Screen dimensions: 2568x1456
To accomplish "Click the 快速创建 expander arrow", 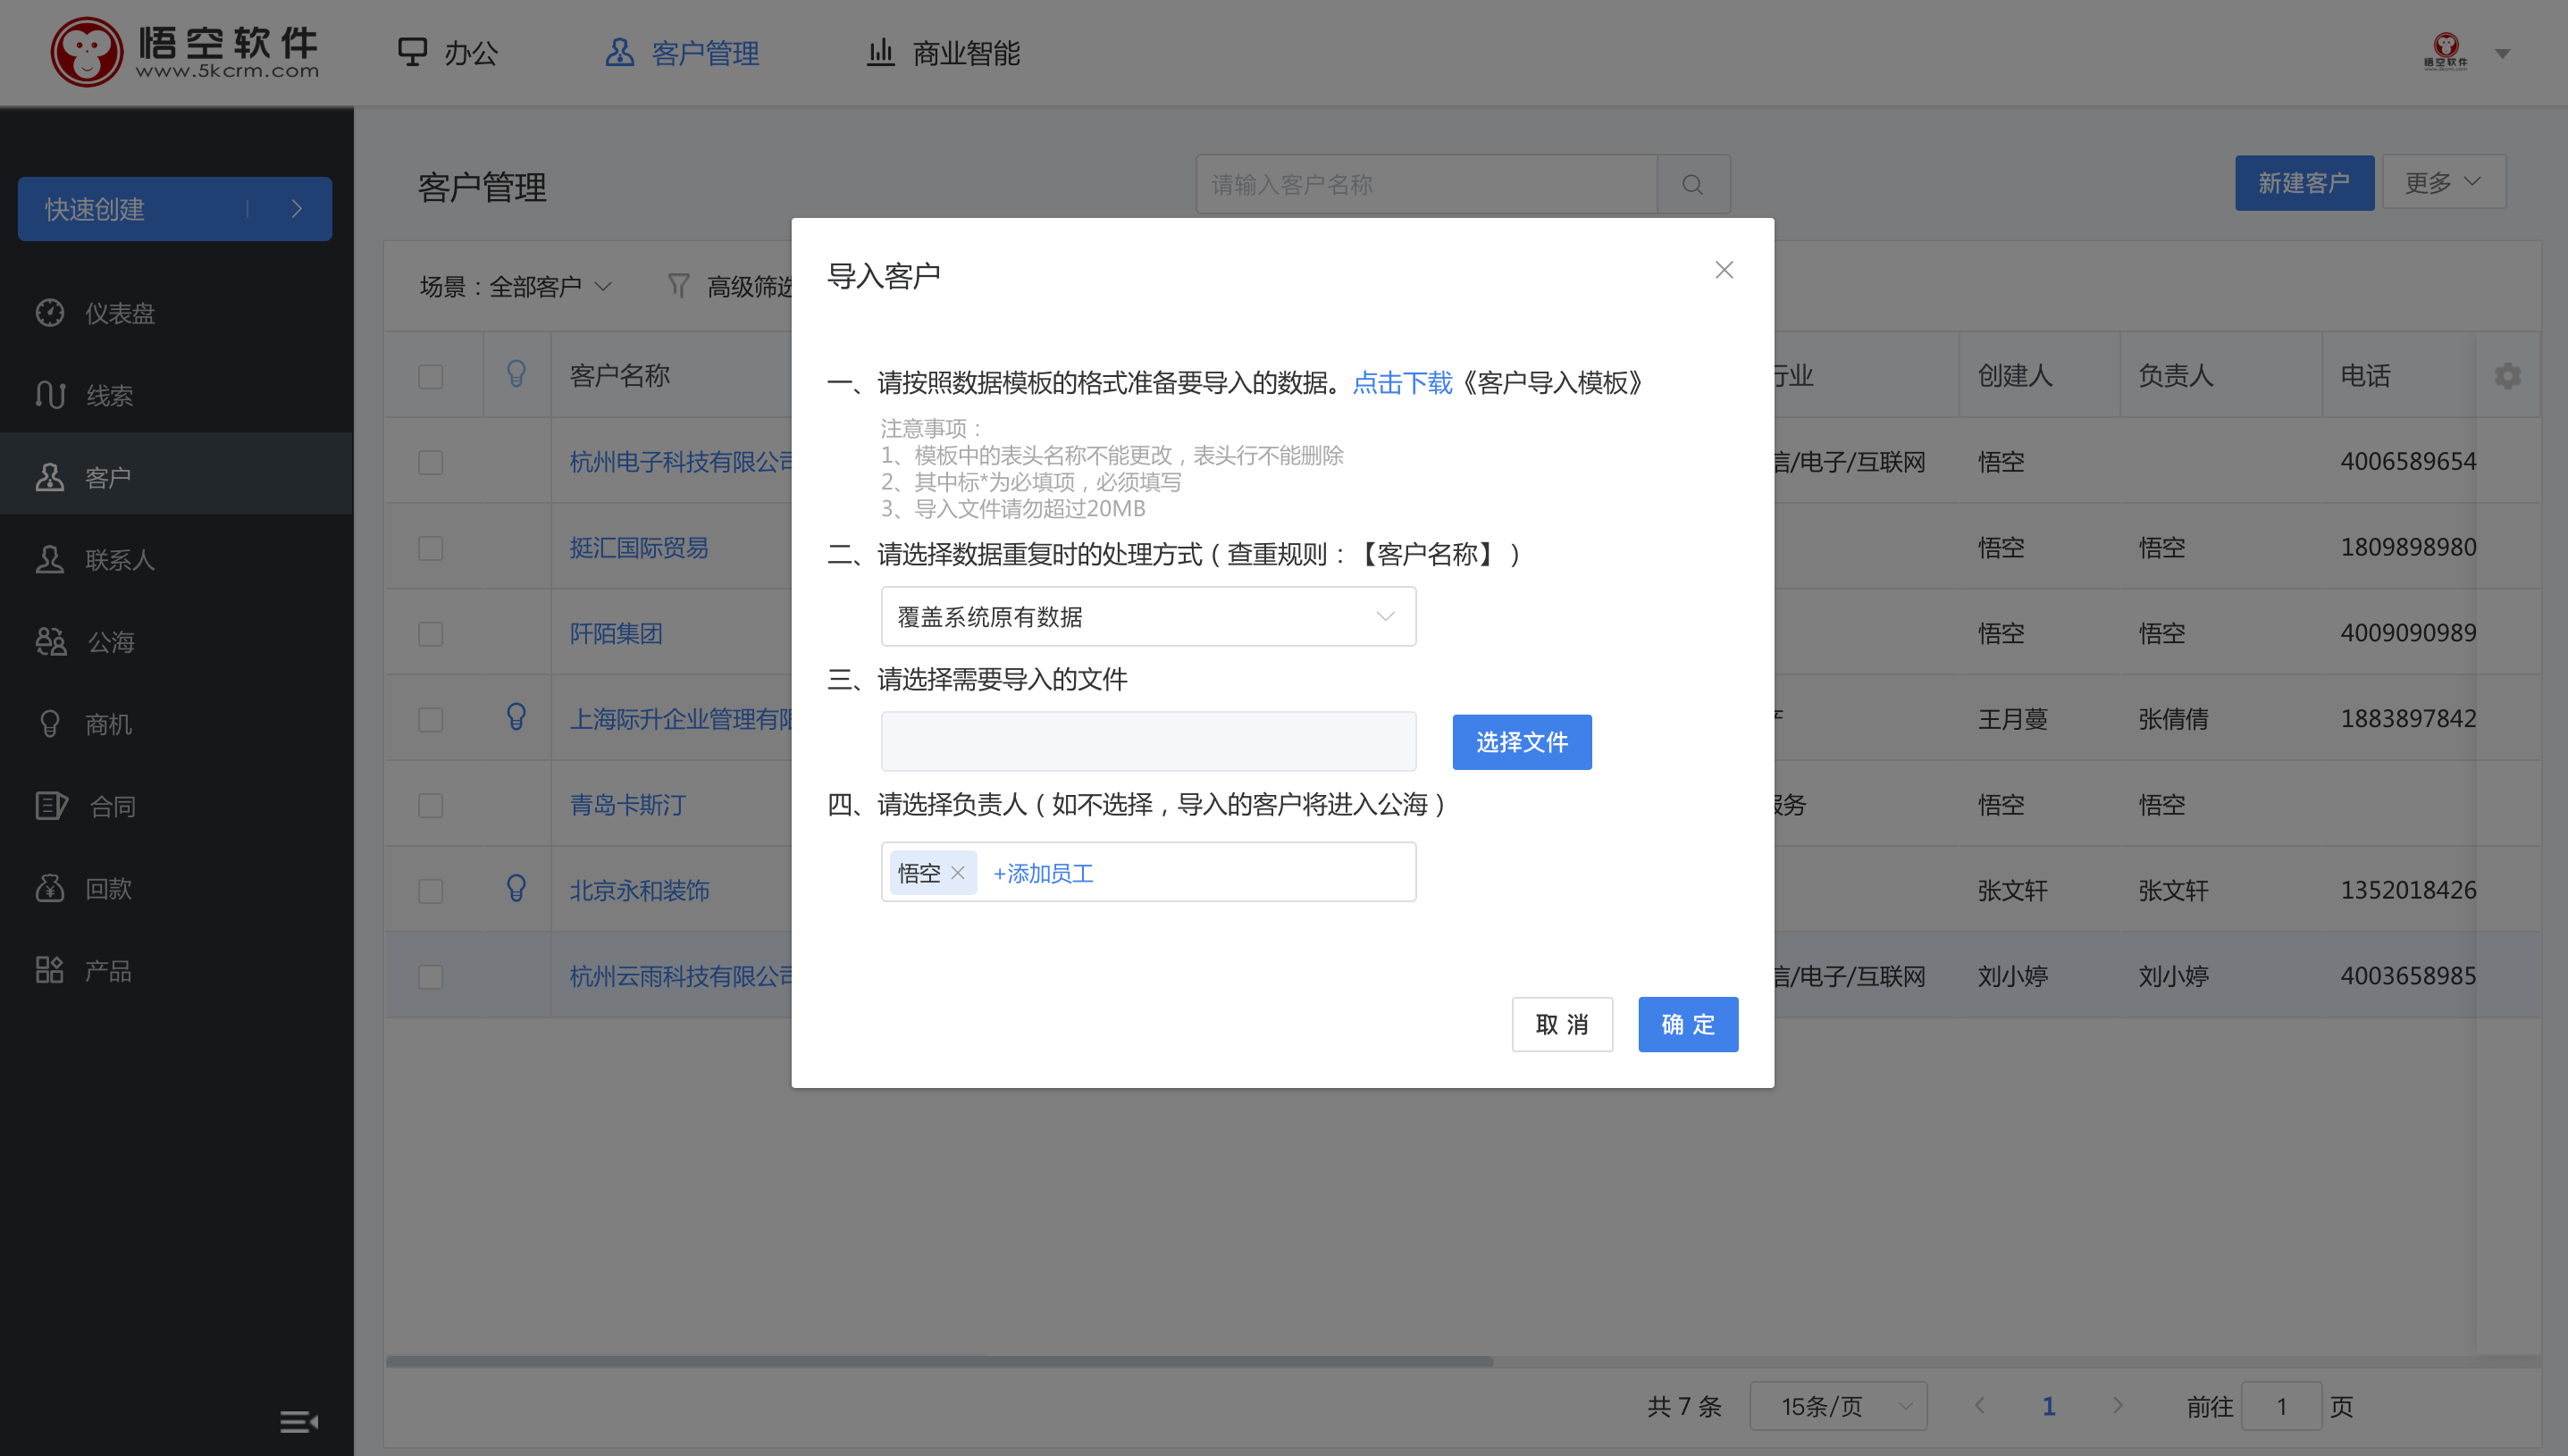I will tap(297, 208).
